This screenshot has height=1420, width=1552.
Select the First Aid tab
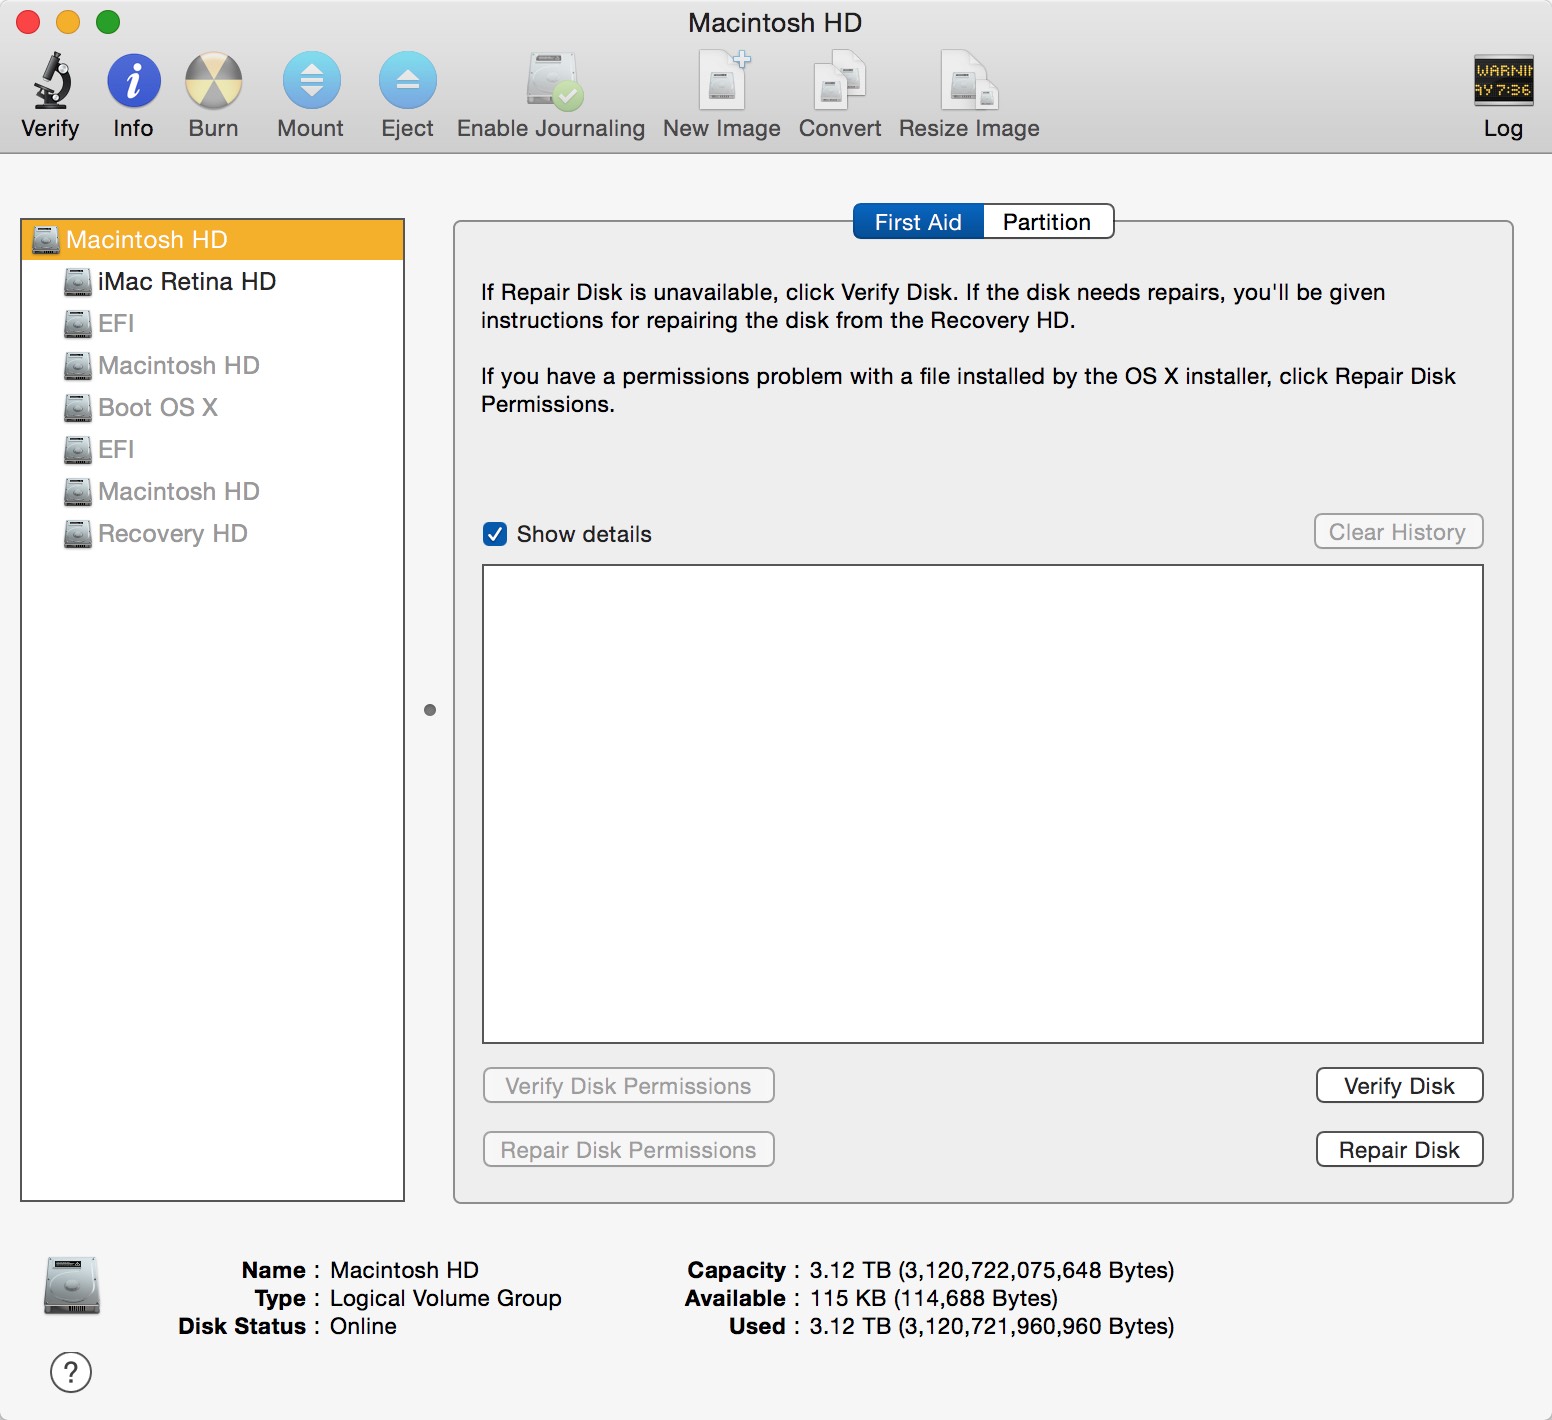[918, 222]
